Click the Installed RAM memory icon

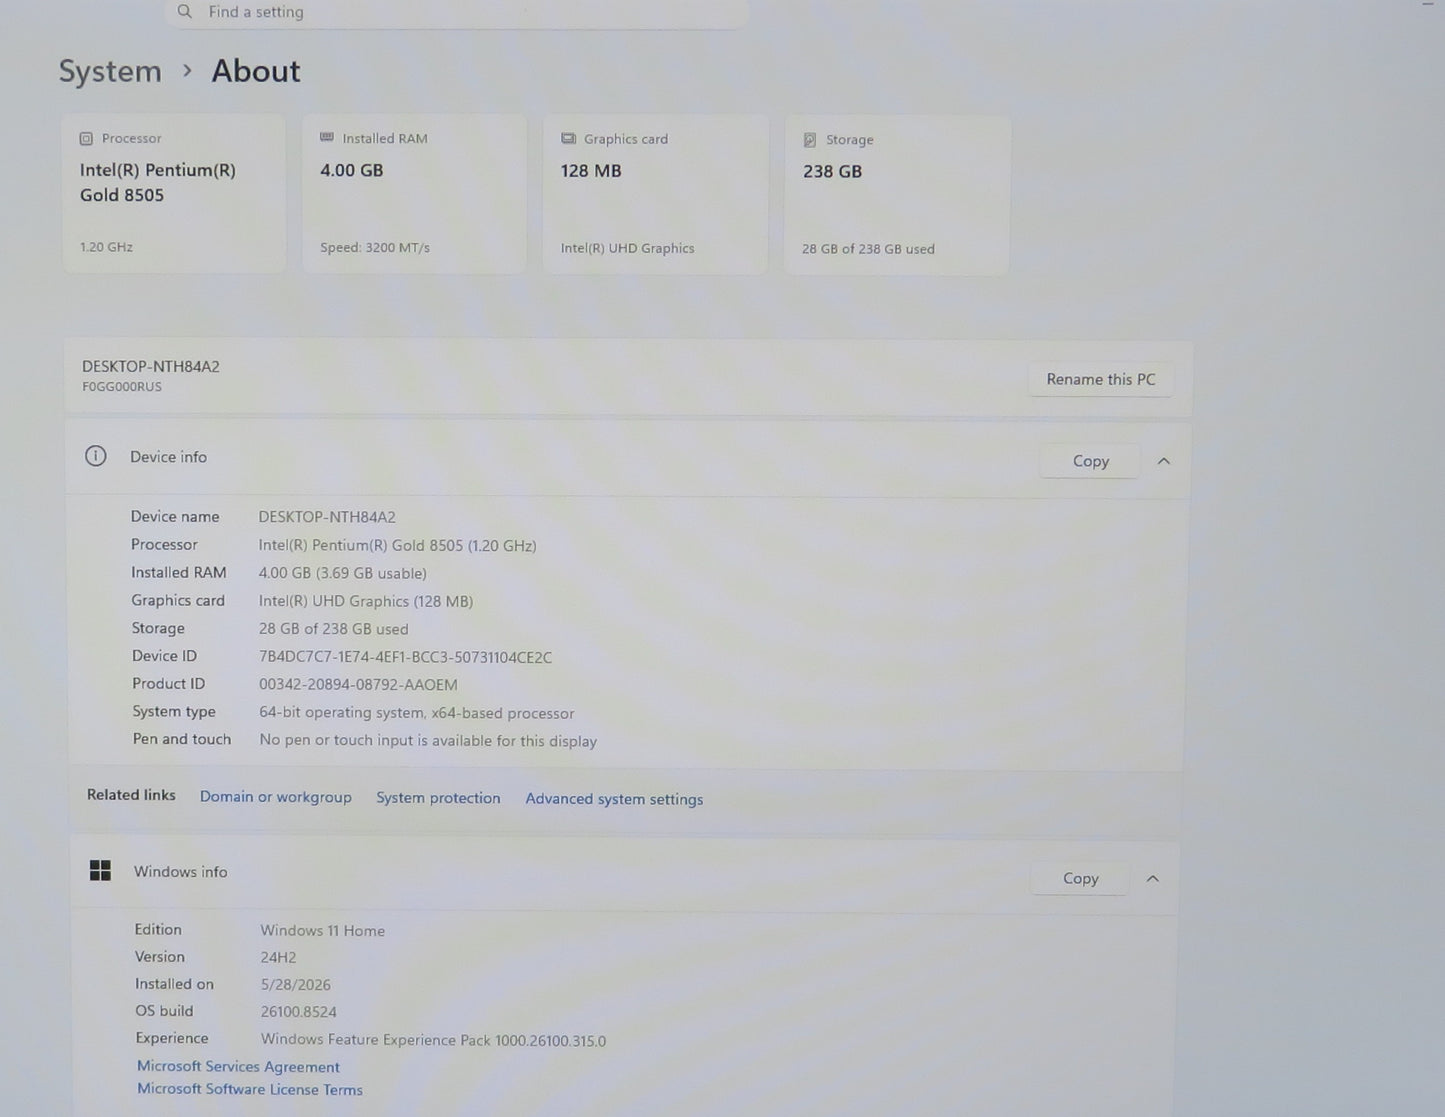pyautogui.click(x=327, y=138)
